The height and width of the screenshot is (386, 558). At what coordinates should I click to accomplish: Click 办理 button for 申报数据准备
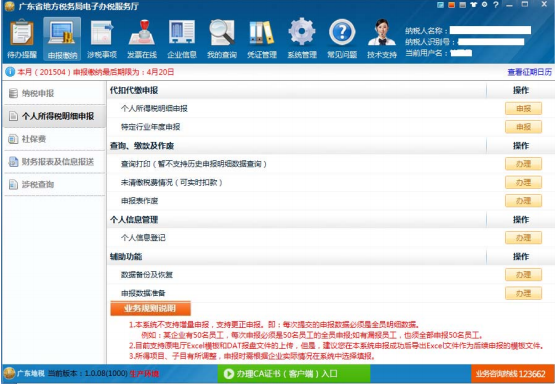[523, 294]
